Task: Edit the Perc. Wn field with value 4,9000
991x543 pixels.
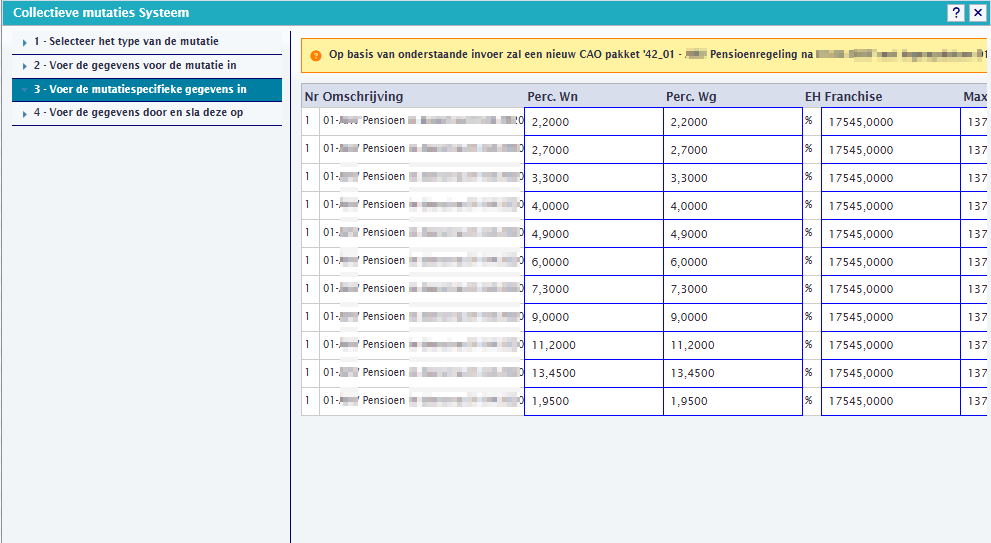Action: point(594,233)
